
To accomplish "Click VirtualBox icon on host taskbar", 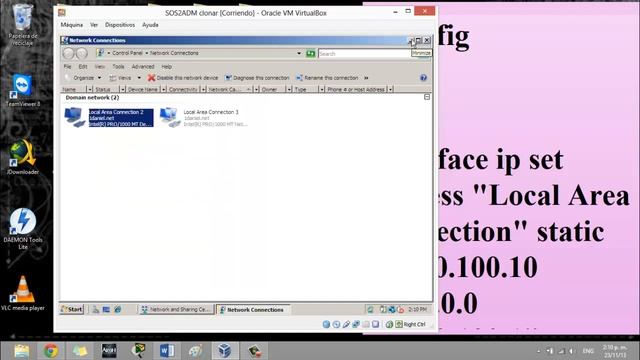I will (x=224, y=351).
